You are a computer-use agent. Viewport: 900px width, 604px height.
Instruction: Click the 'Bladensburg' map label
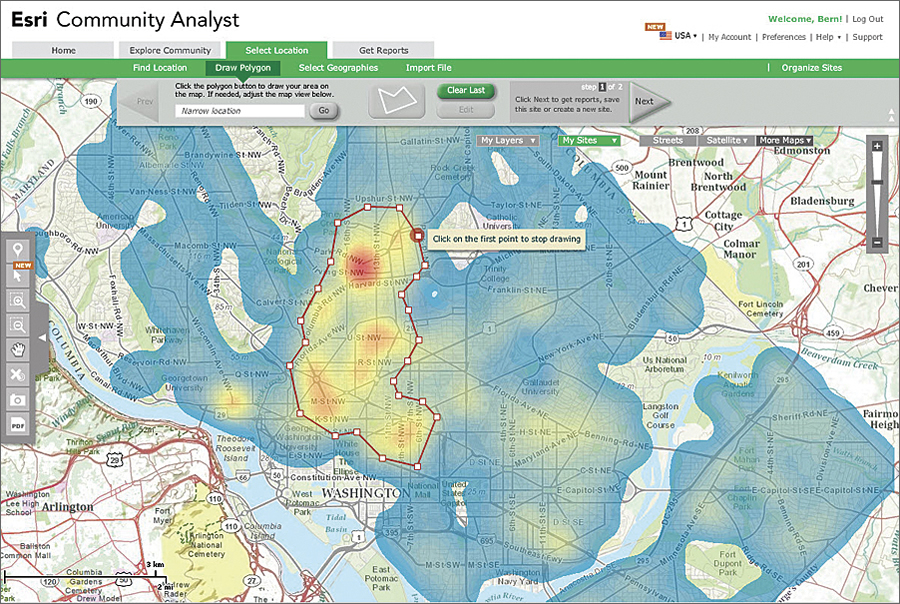(x=822, y=201)
